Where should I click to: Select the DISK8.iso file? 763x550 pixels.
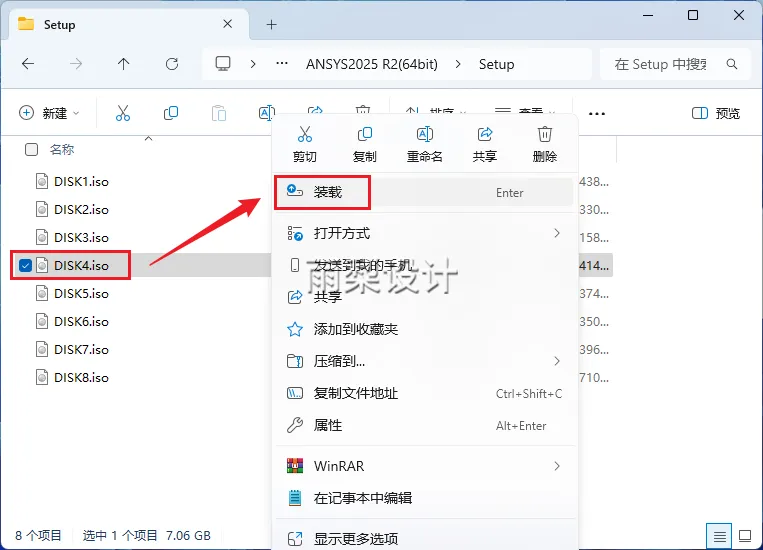click(81, 378)
